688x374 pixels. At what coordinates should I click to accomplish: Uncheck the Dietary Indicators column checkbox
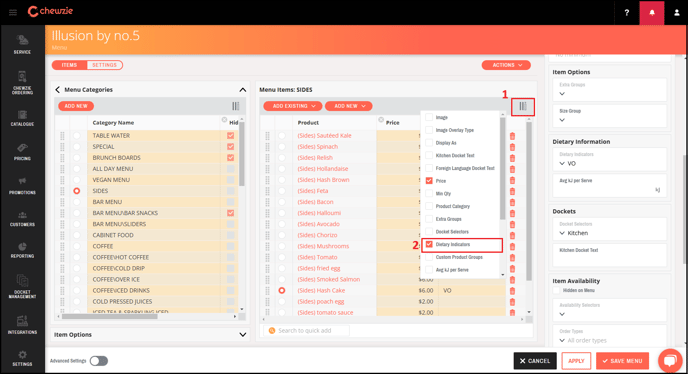[x=429, y=245]
